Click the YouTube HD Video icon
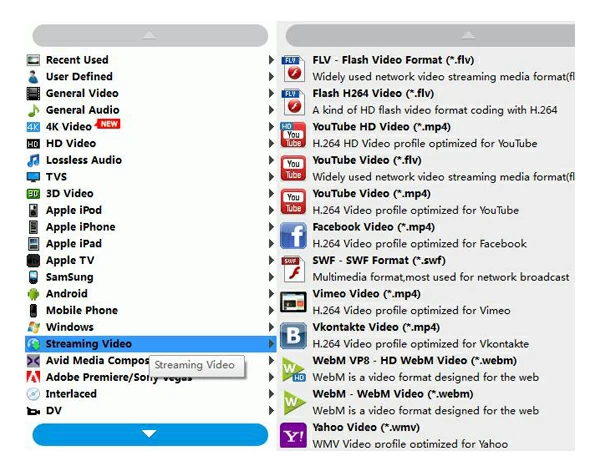 (x=293, y=135)
